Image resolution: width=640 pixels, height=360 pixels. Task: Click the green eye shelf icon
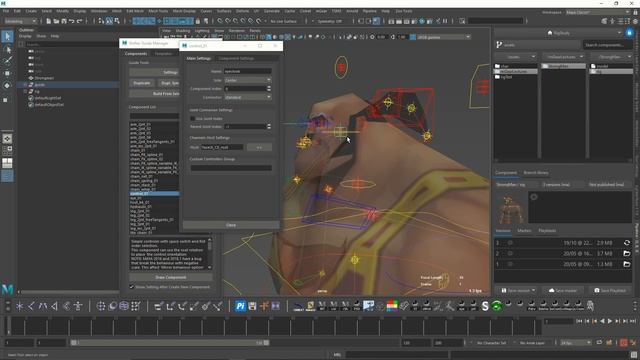point(497,306)
